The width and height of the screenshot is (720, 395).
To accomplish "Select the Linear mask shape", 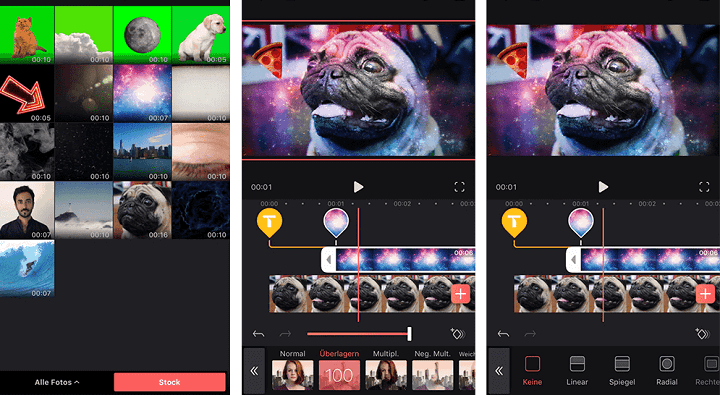I will pyautogui.click(x=577, y=371).
